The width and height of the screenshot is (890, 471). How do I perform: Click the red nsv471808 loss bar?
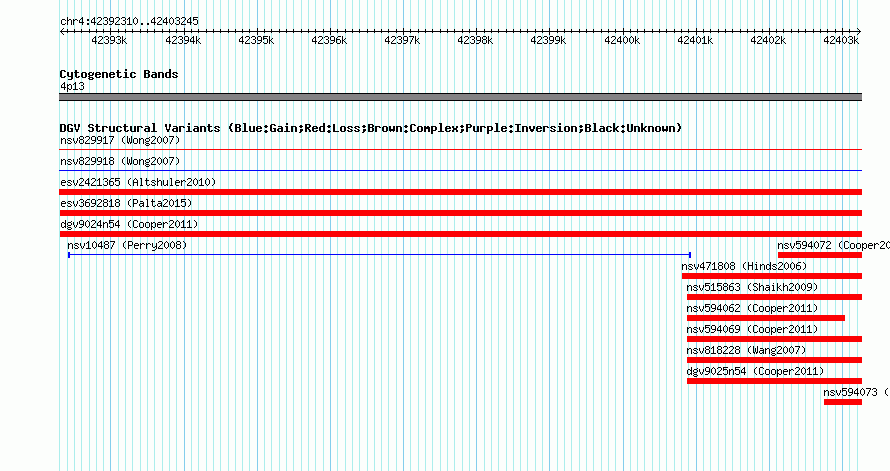click(x=772, y=276)
